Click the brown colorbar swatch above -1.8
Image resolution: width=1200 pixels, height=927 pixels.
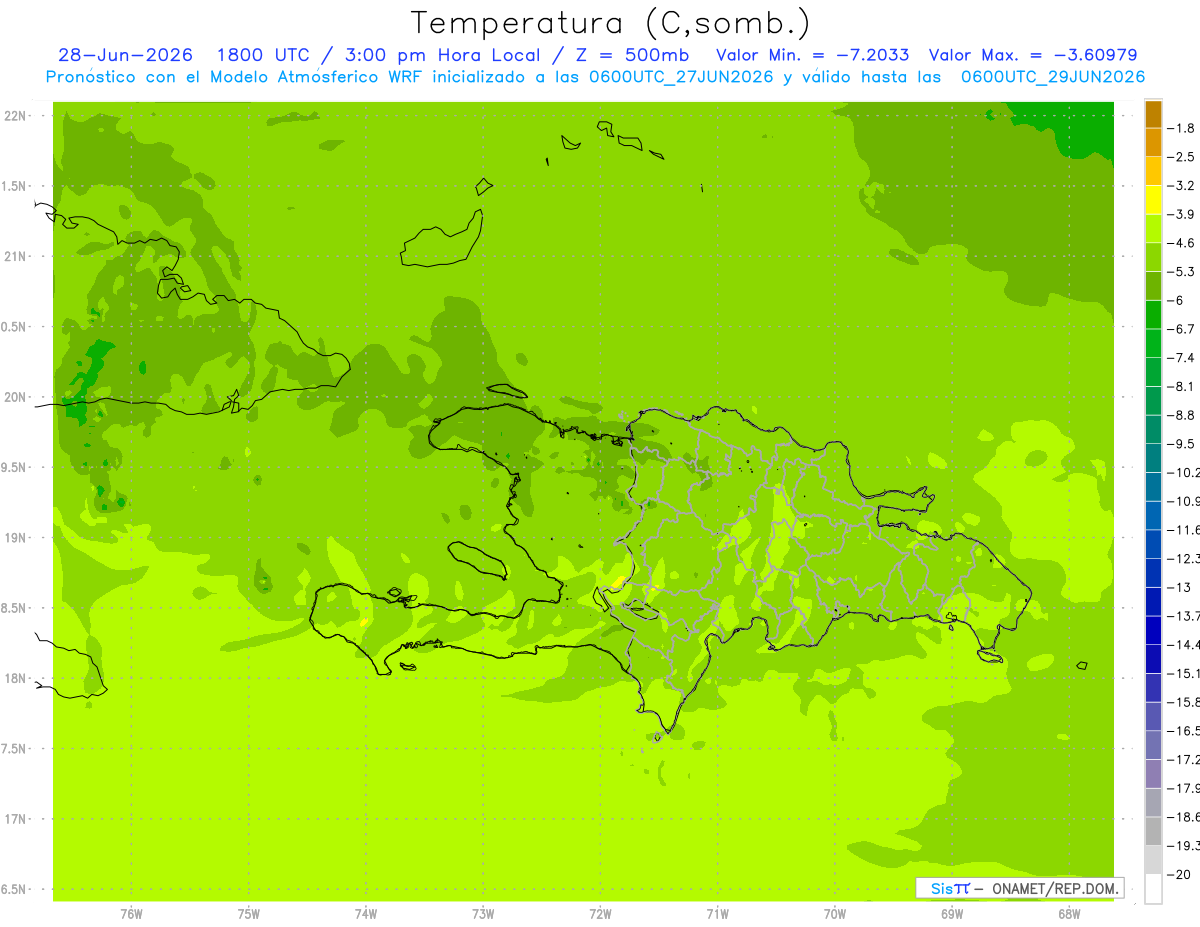pyautogui.click(x=1153, y=114)
